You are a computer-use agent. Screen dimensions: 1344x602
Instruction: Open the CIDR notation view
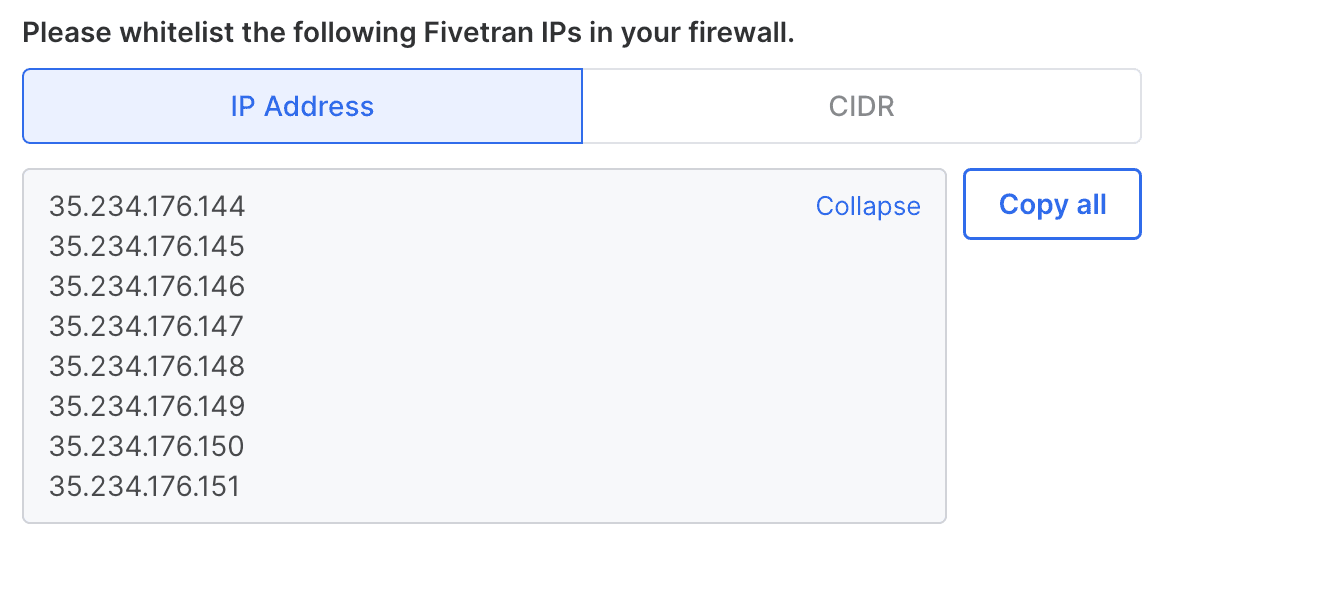coord(861,105)
